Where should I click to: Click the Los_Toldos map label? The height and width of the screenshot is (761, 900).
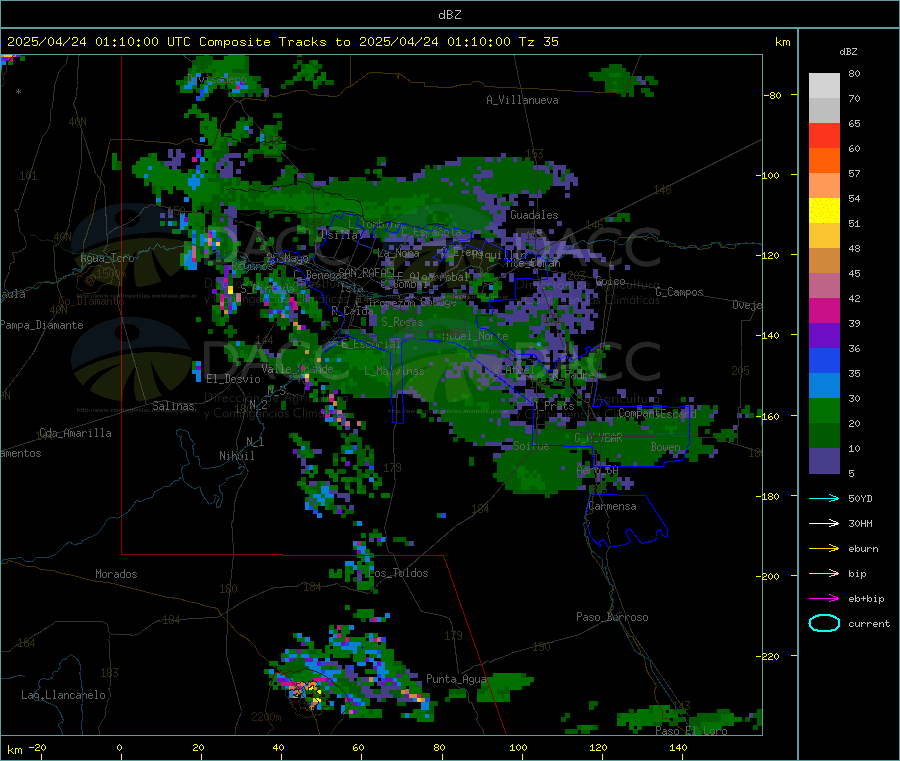pos(398,573)
